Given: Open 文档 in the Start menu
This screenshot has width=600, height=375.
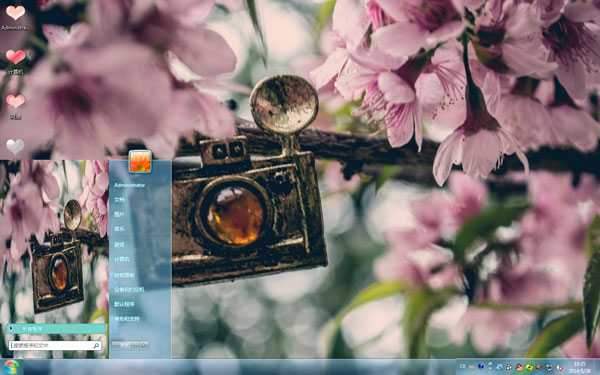Looking at the screenshot, I should tap(119, 200).
